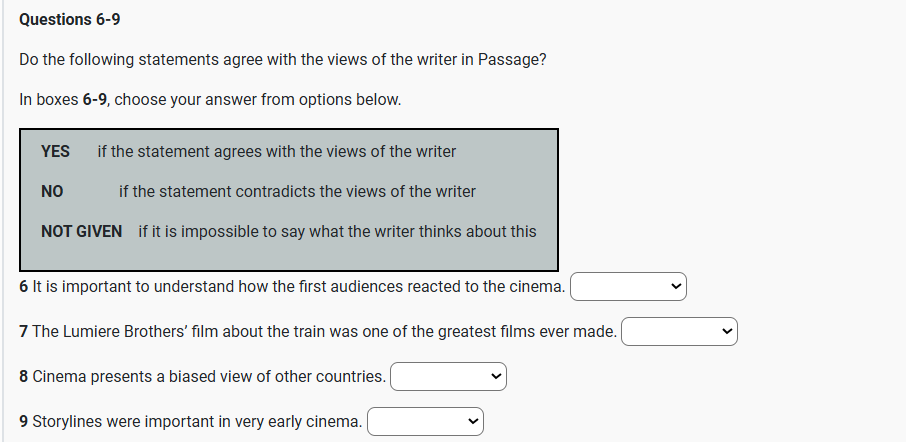Open the answer dropdown for statement 7
Screen dimensions: 906x442
coord(679,332)
